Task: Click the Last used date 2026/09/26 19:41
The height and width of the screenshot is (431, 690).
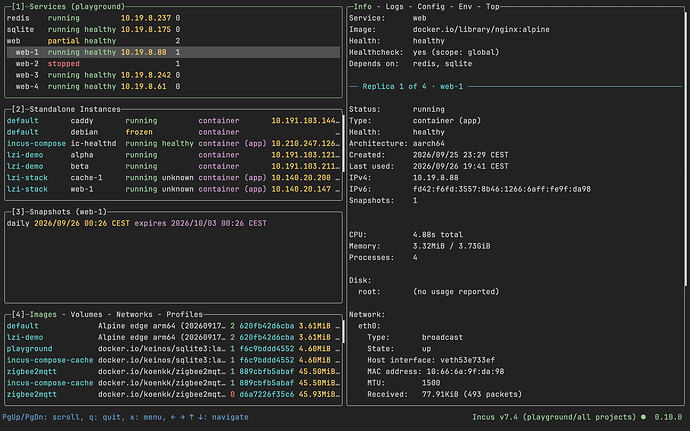Action: click(460, 166)
